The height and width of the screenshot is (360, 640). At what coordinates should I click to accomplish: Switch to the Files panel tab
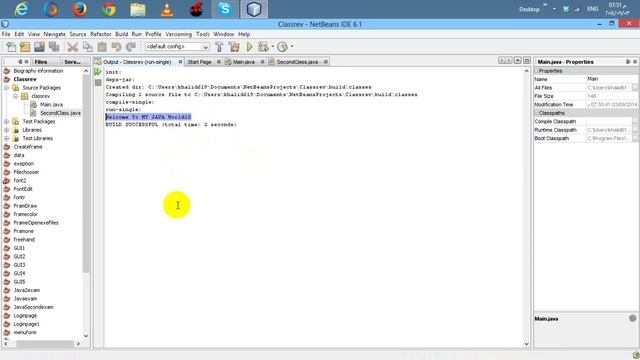click(x=41, y=62)
